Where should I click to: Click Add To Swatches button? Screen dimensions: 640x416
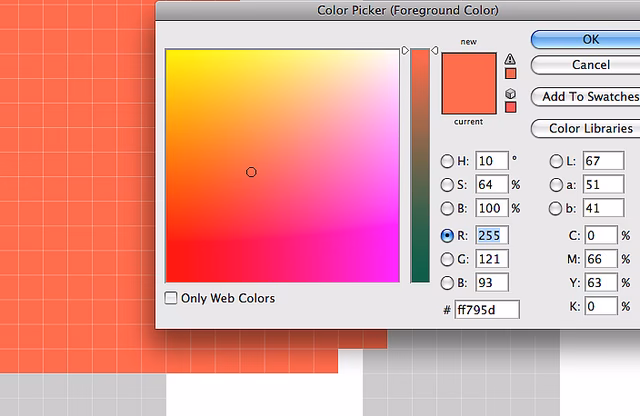click(588, 97)
